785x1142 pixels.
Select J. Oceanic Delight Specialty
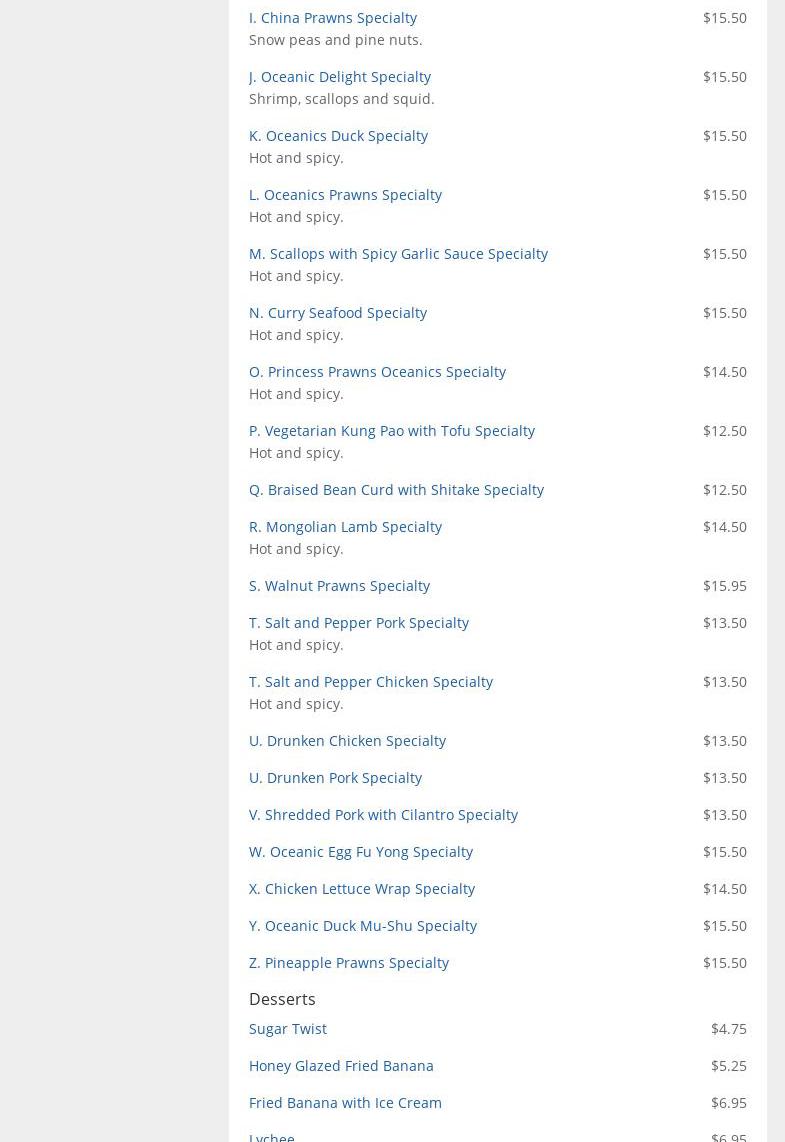tap(339, 76)
